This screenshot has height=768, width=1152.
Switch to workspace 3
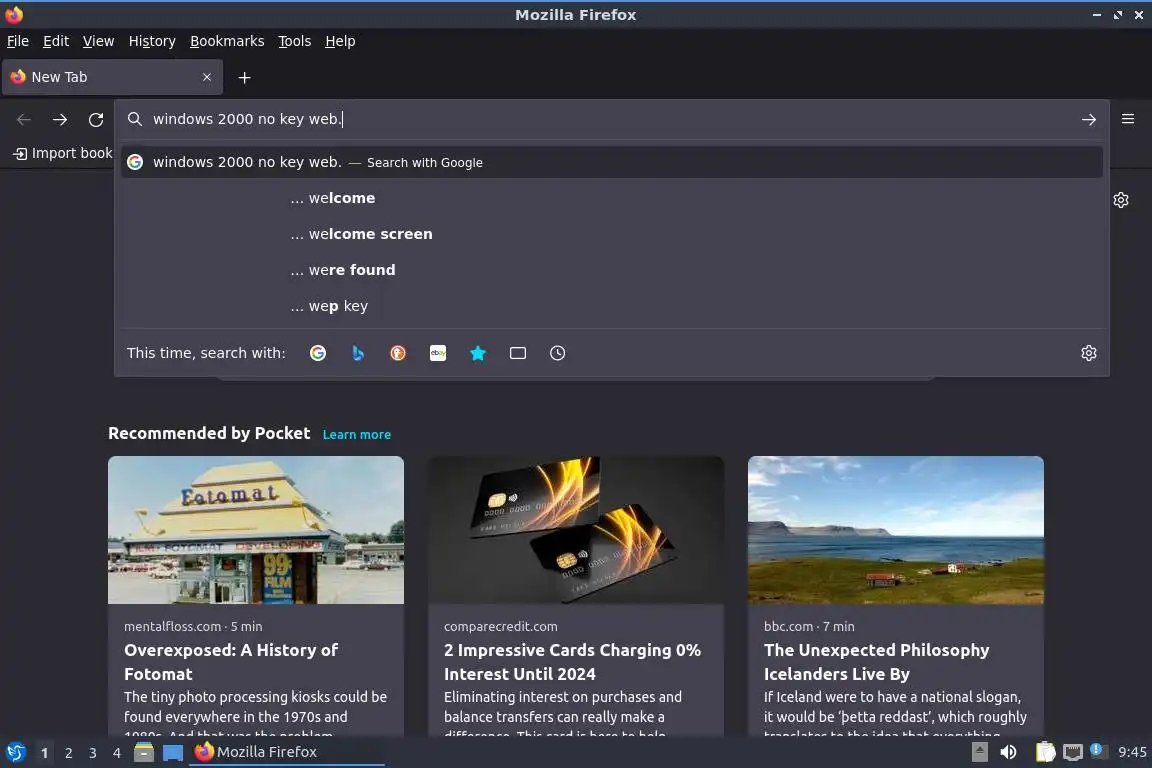point(93,753)
